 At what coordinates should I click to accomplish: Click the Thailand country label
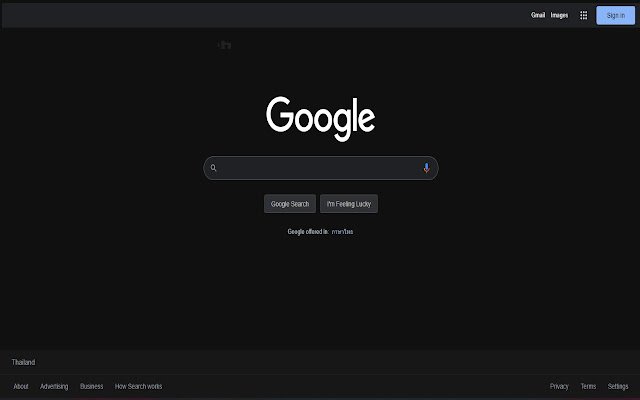click(23, 362)
